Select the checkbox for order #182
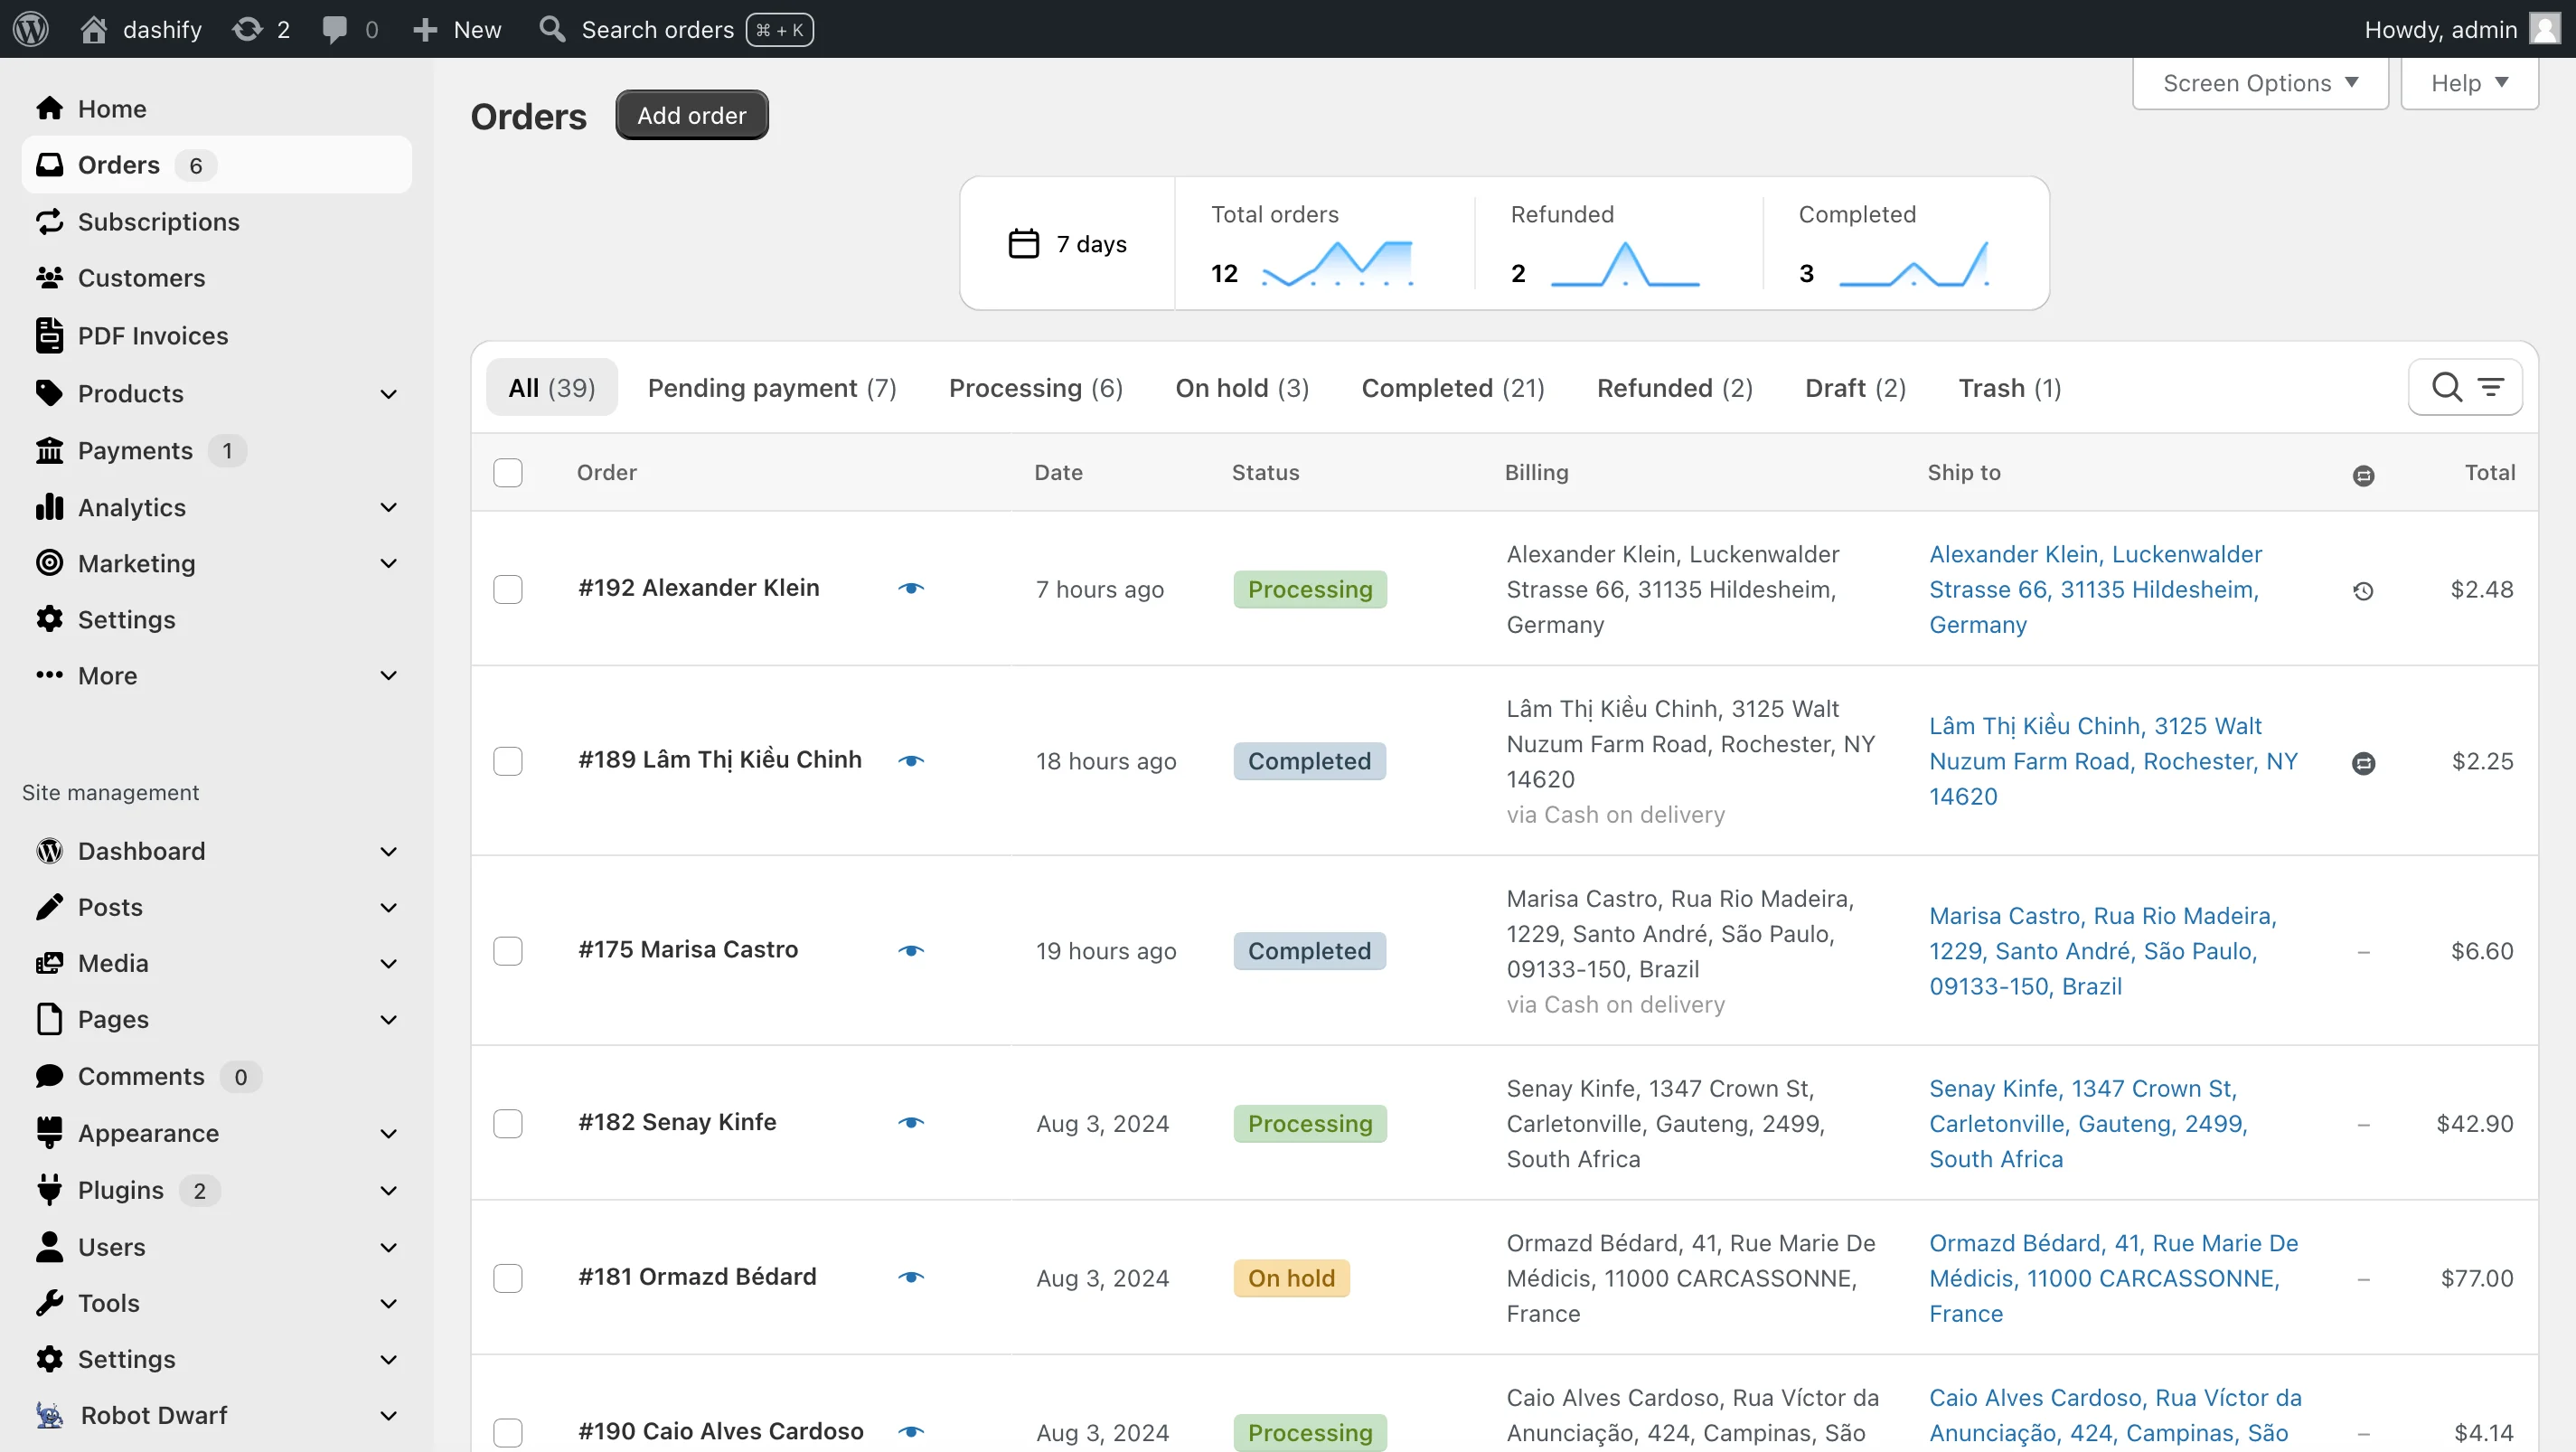Image resolution: width=2576 pixels, height=1452 pixels. coord(508,1123)
